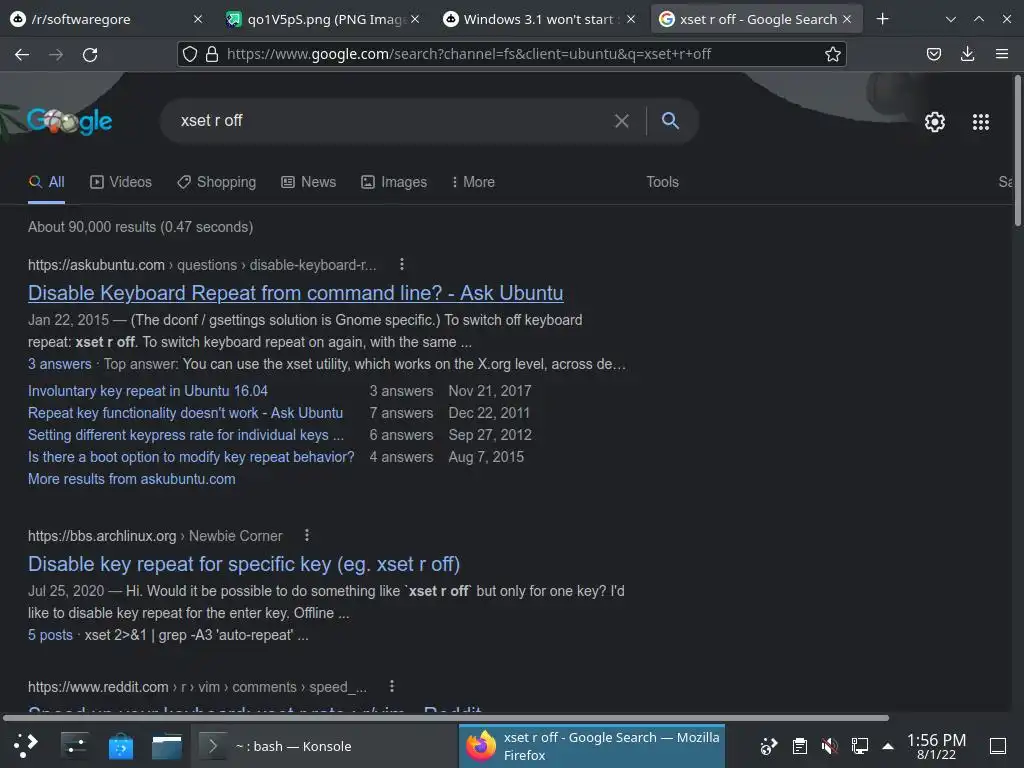
Task: Click the horizontal page scrollbar
Action: point(446,718)
